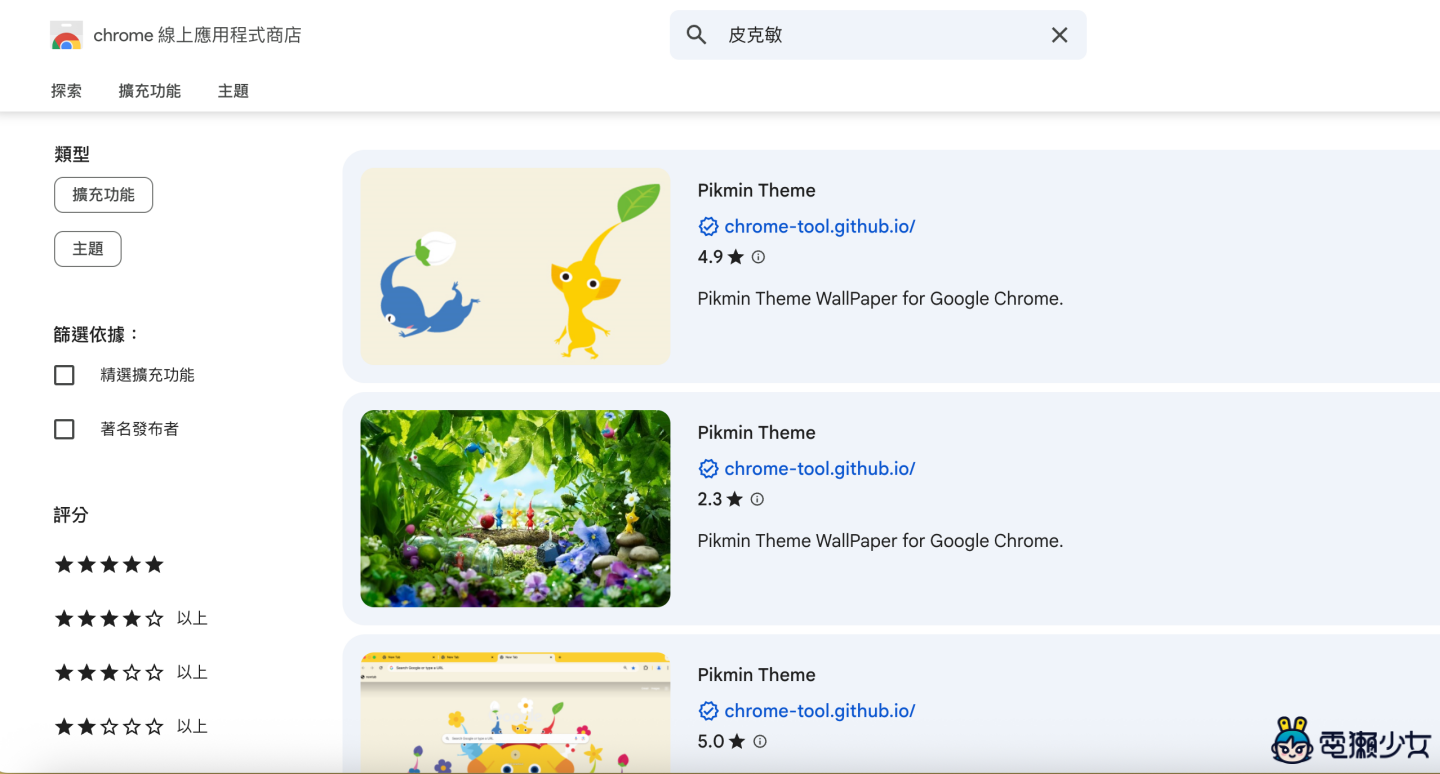Open the third Pikmin Theme title
The image size is (1440, 774).
point(757,675)
